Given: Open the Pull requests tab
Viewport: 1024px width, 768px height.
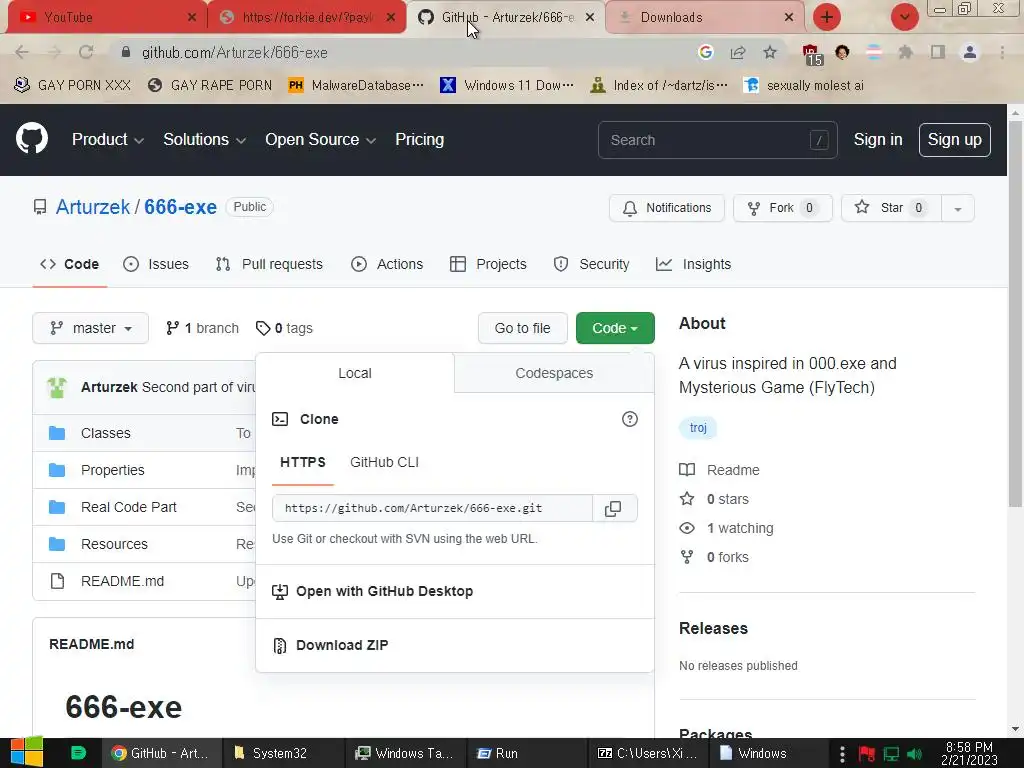Looking at the screenshot, I should click(x=269, y=264).
